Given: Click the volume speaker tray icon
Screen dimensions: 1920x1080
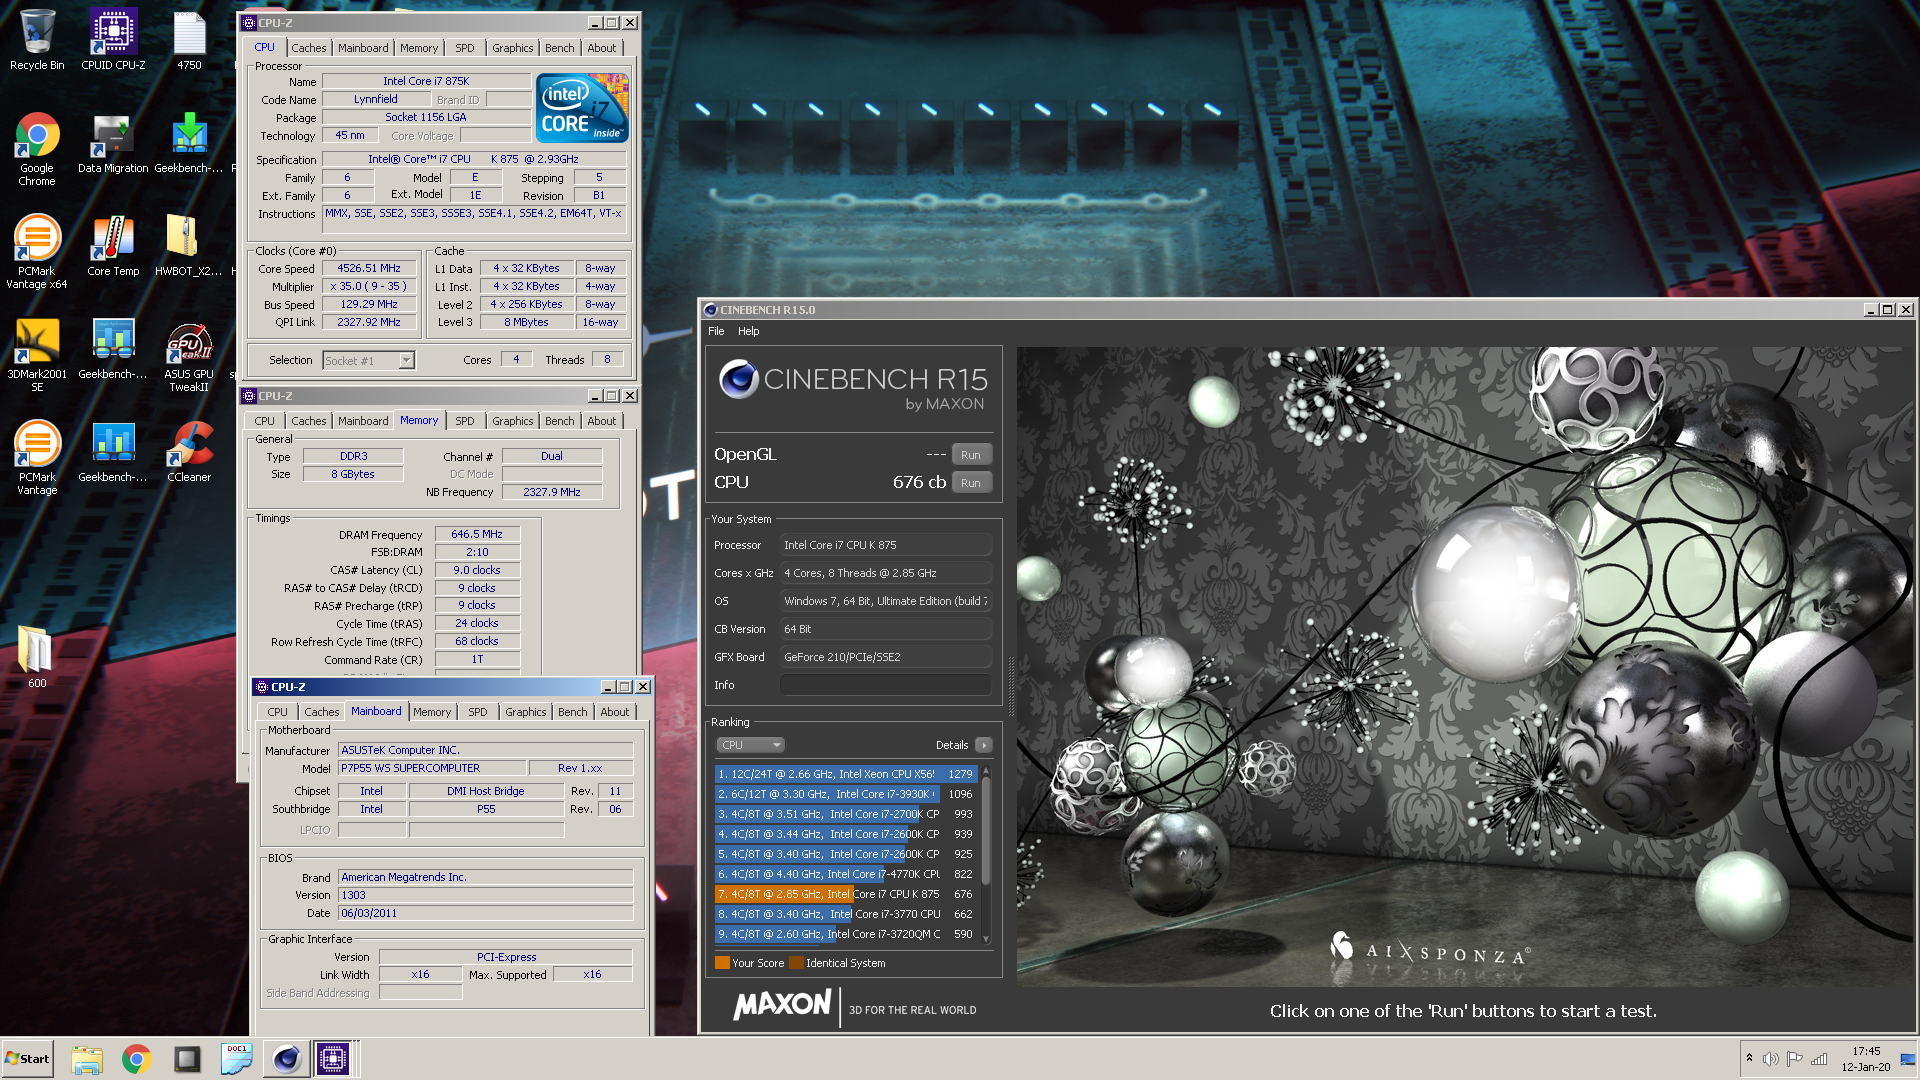Looking at the screenshot, I should pos(1770,1059).
